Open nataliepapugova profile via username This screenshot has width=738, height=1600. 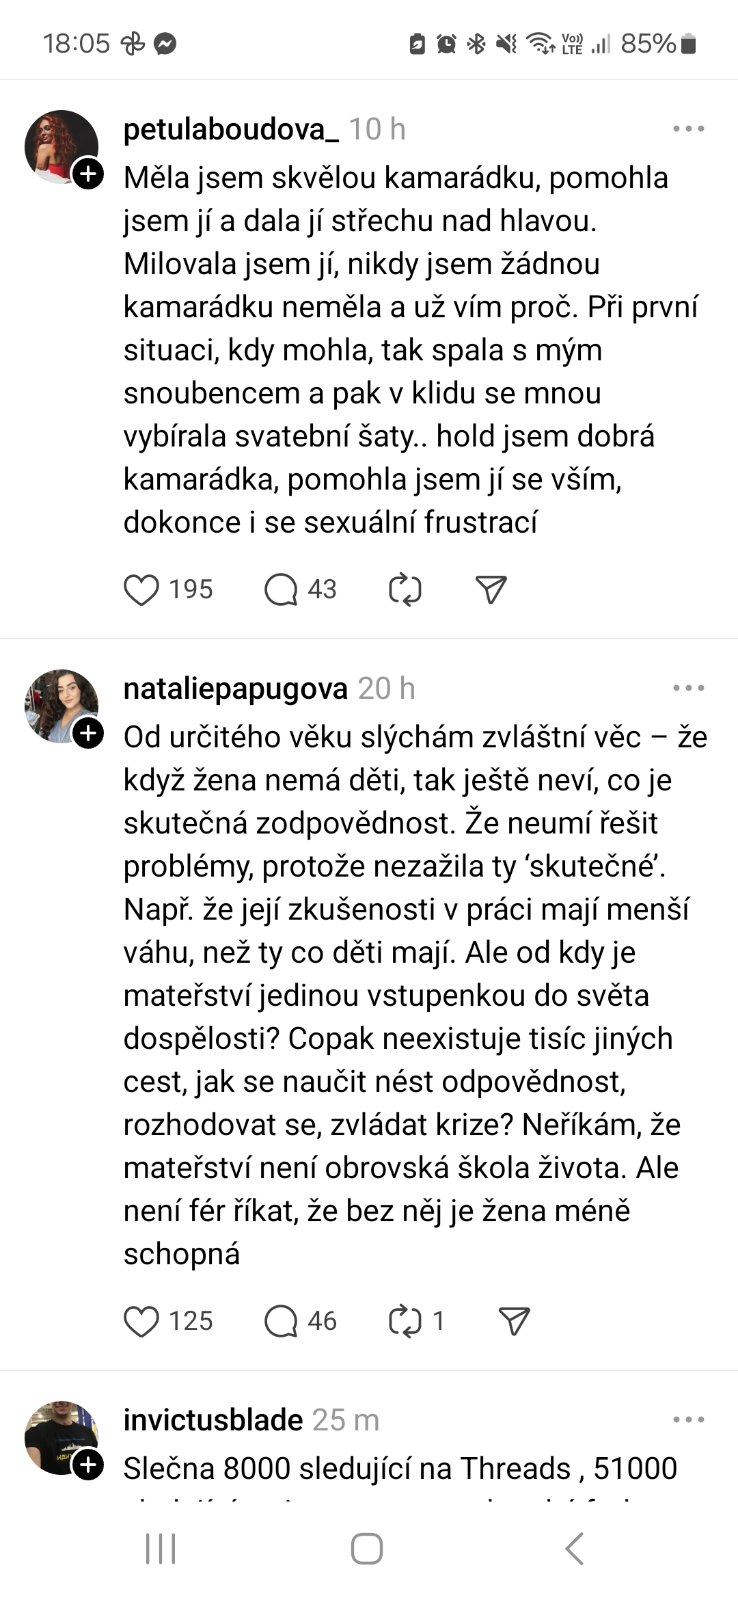click(x=235, y=688)
